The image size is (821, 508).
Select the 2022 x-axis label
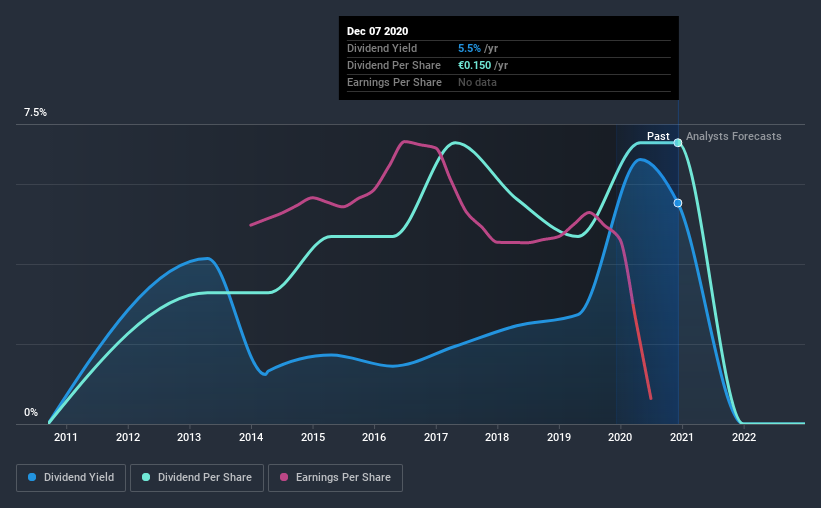point(744,437)
